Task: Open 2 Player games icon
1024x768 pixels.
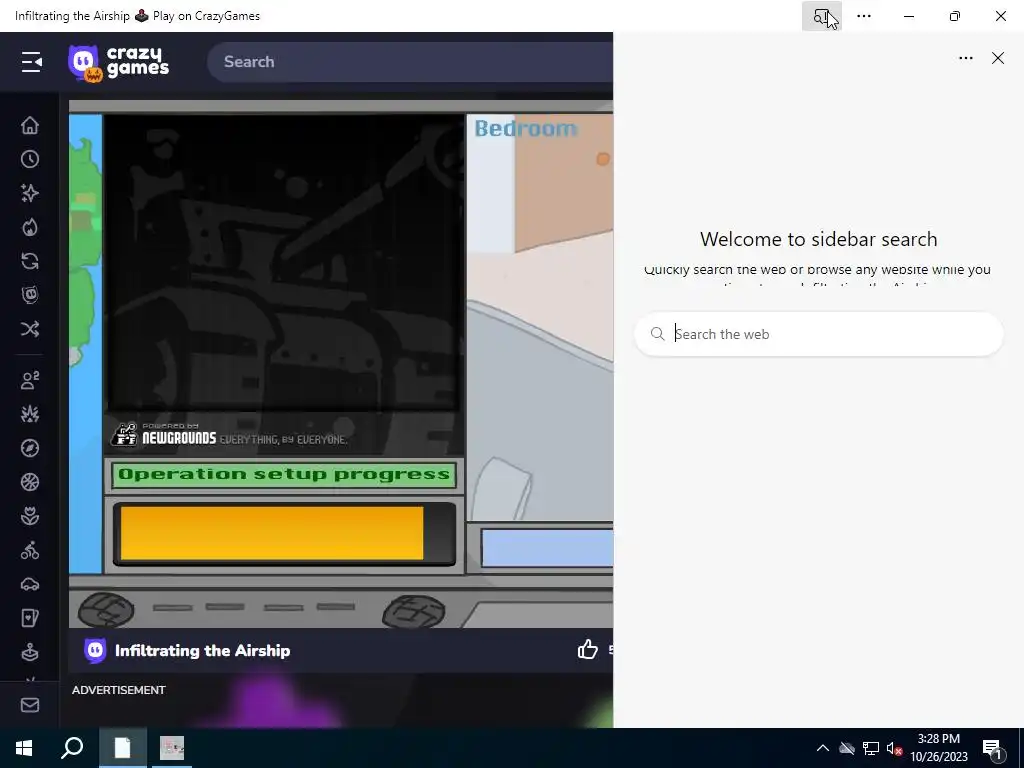Action: point(29,380)
